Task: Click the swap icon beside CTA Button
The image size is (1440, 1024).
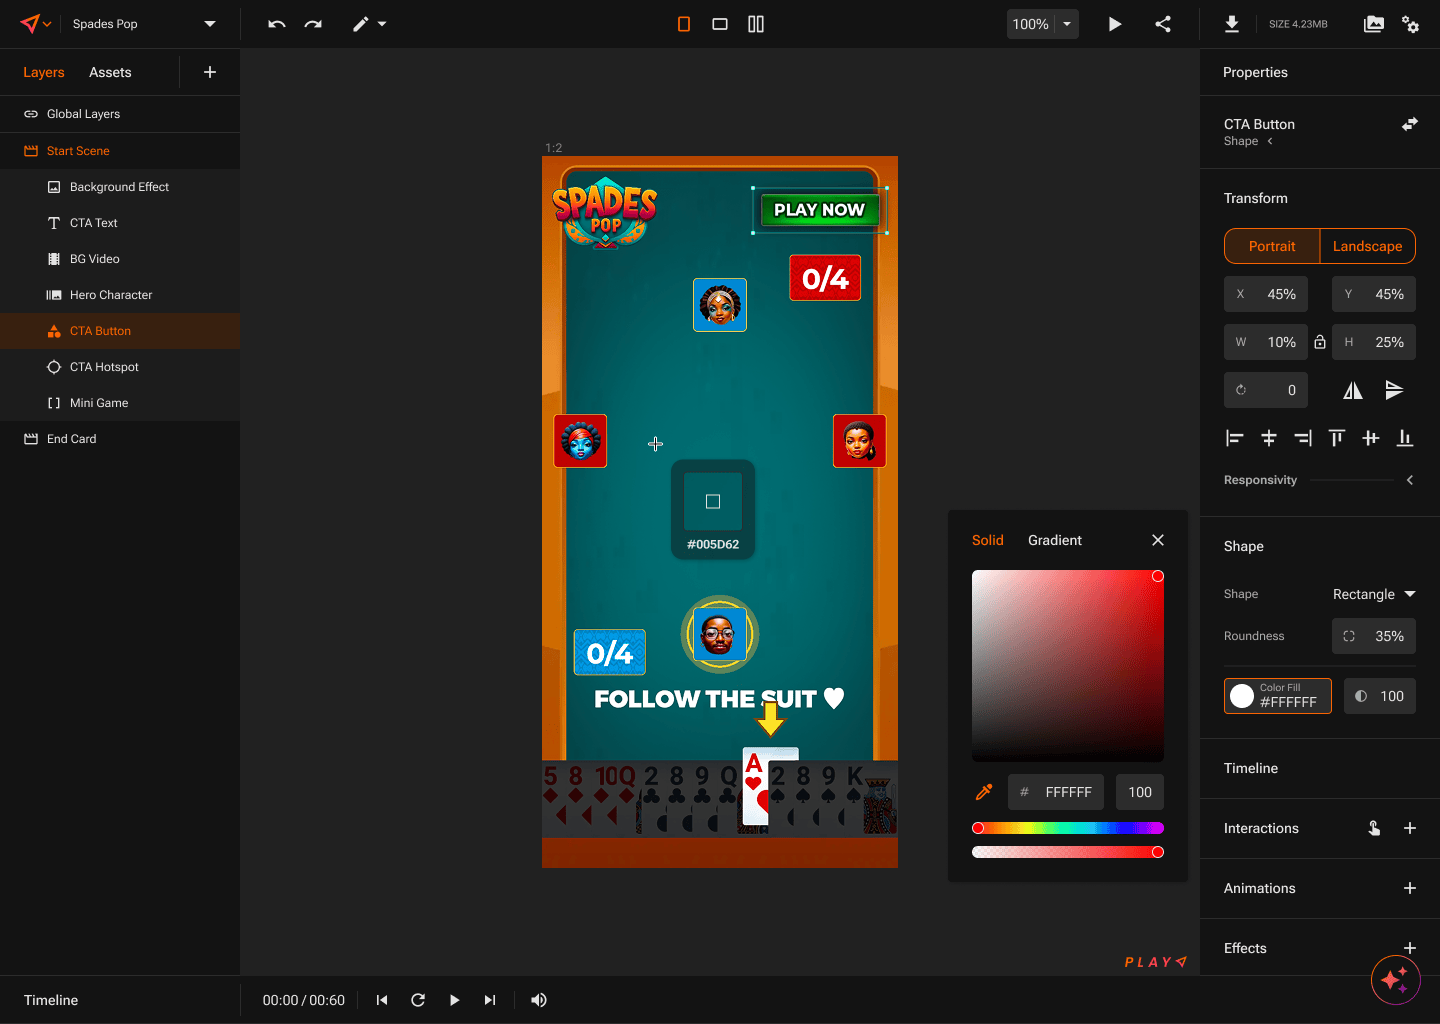Action: tap(1410, 124)
